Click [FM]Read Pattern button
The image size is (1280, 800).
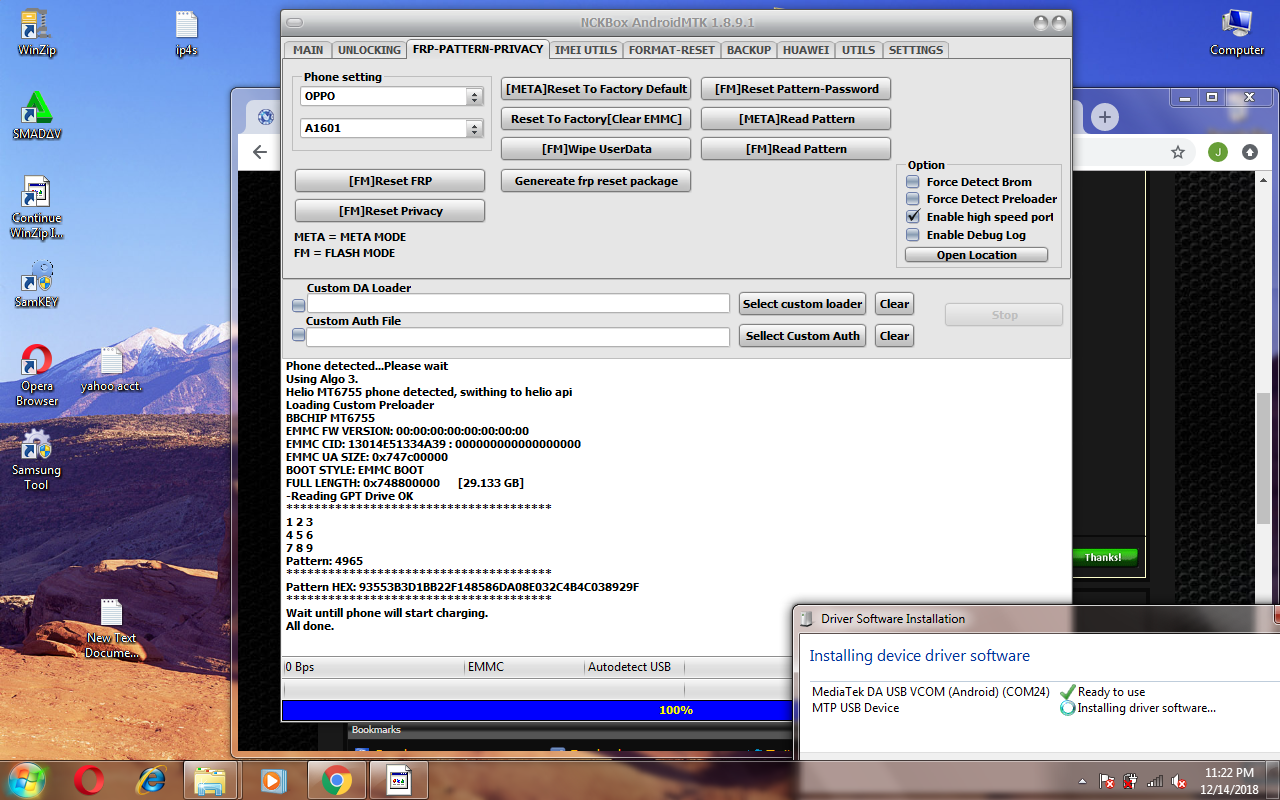(x=796, y=149)
